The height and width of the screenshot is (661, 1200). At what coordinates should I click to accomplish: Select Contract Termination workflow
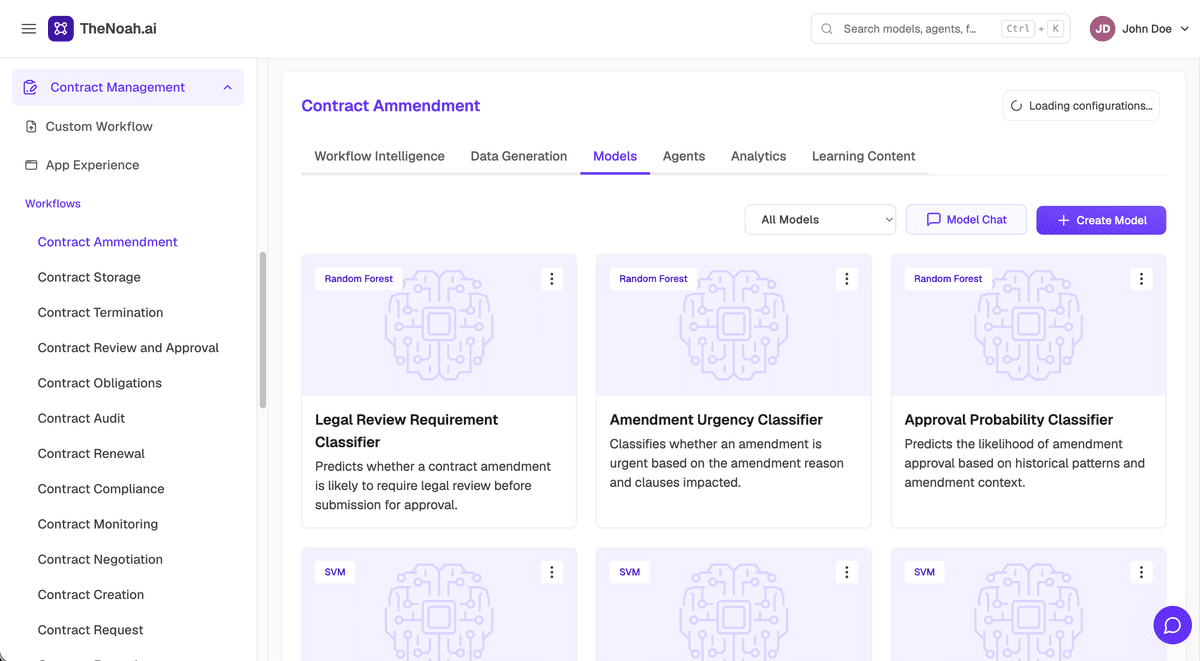100,312
